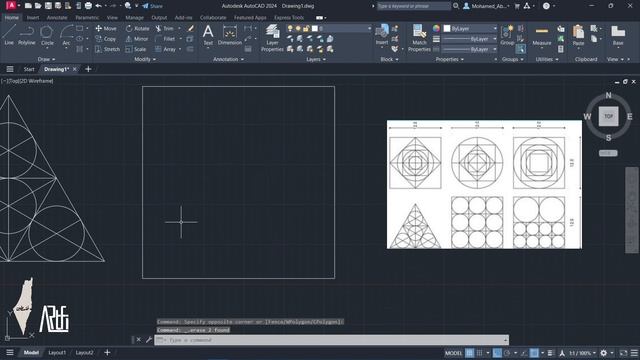640x360 pixels.
Task: Select the Polyline tool
Action: pos(27,34)
